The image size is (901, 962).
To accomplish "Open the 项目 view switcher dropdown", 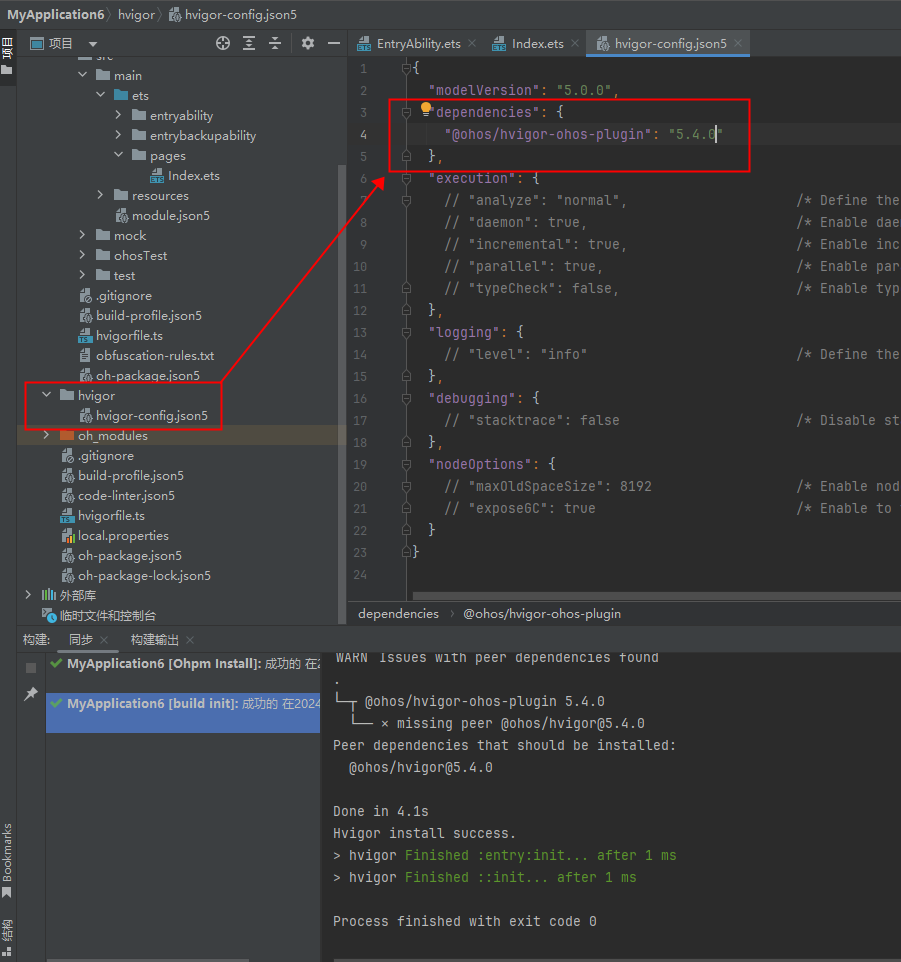I will [x=93, y=43].
